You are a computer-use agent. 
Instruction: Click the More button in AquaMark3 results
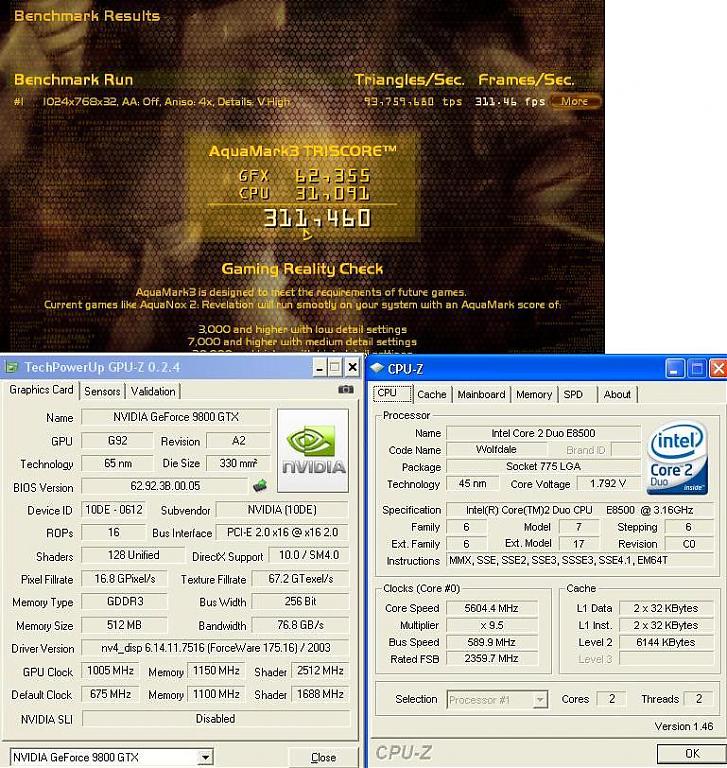coord(574,101)
